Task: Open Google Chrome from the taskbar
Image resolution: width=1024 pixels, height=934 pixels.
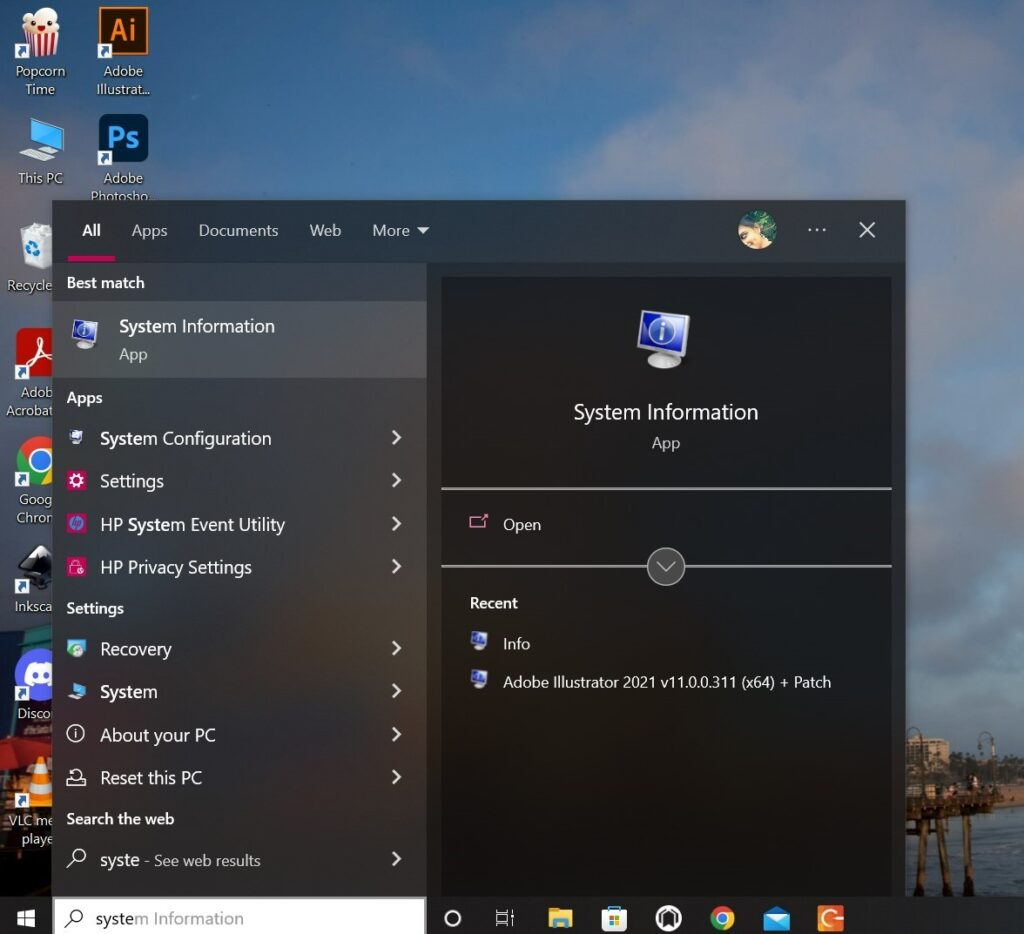Action: (x=722, y=917)
